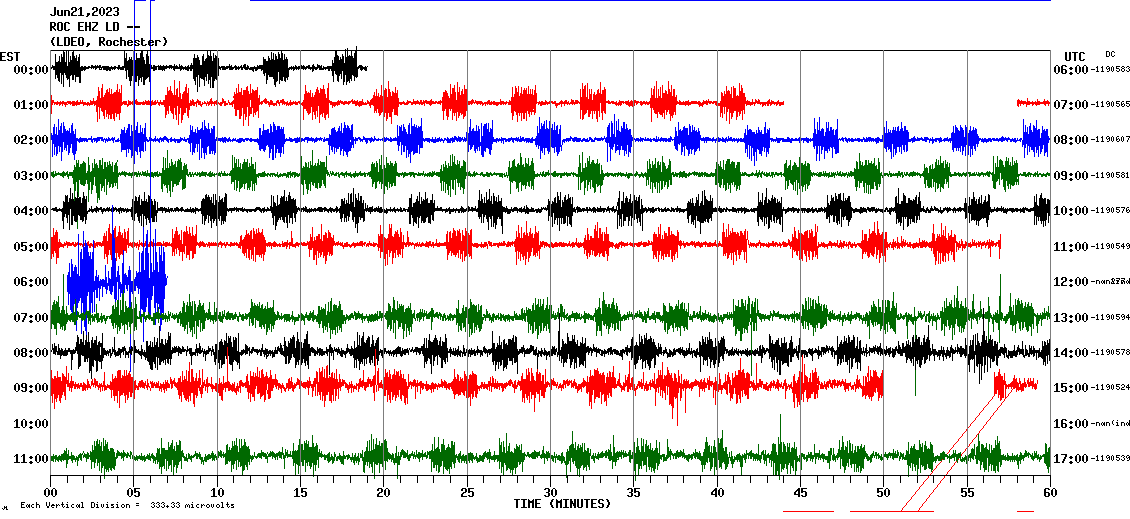Screen dimensions: 1130x519
Task: Click the 08:00 UTC DC offset value
Action: [x=1110, y=141]
